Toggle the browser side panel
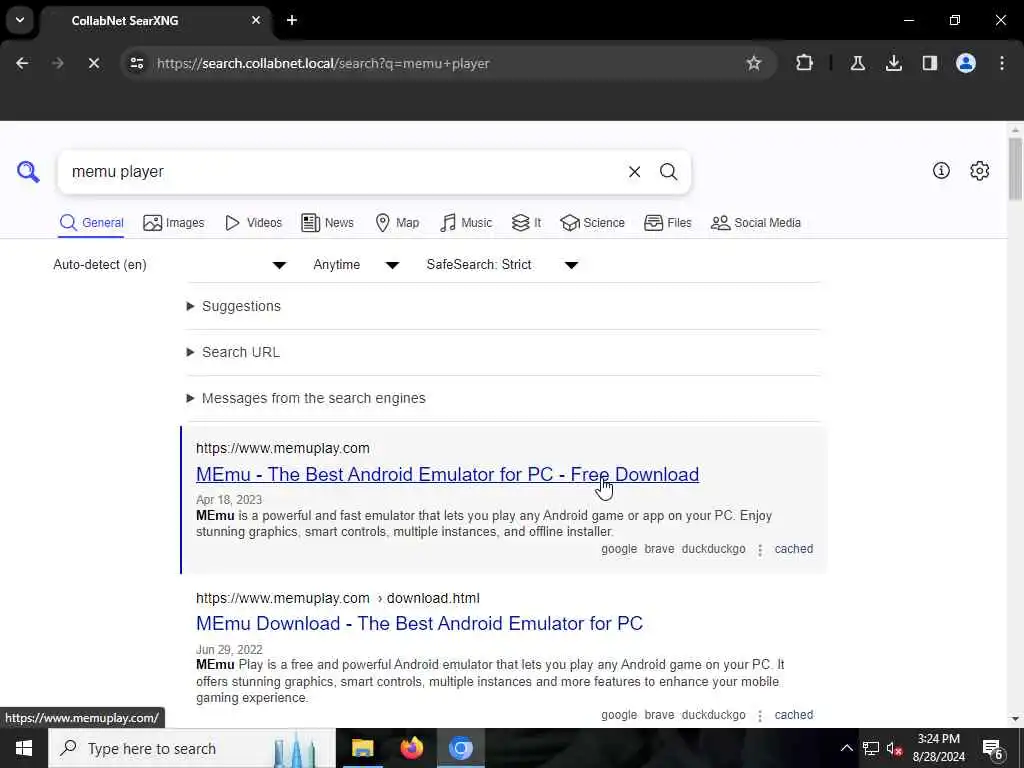 [x=929, y=63]
